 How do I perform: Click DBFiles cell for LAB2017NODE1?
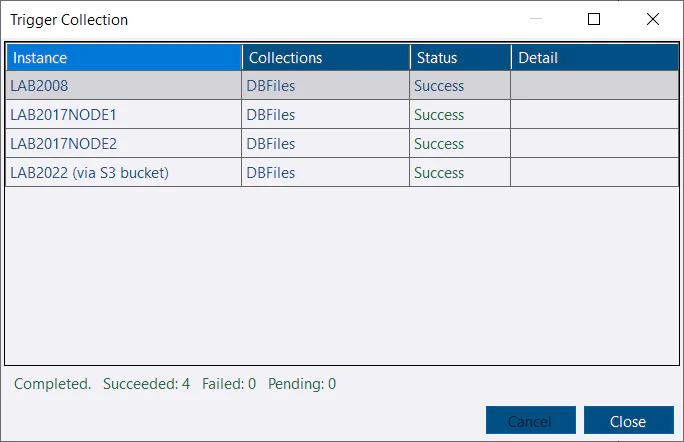[325, 114]
